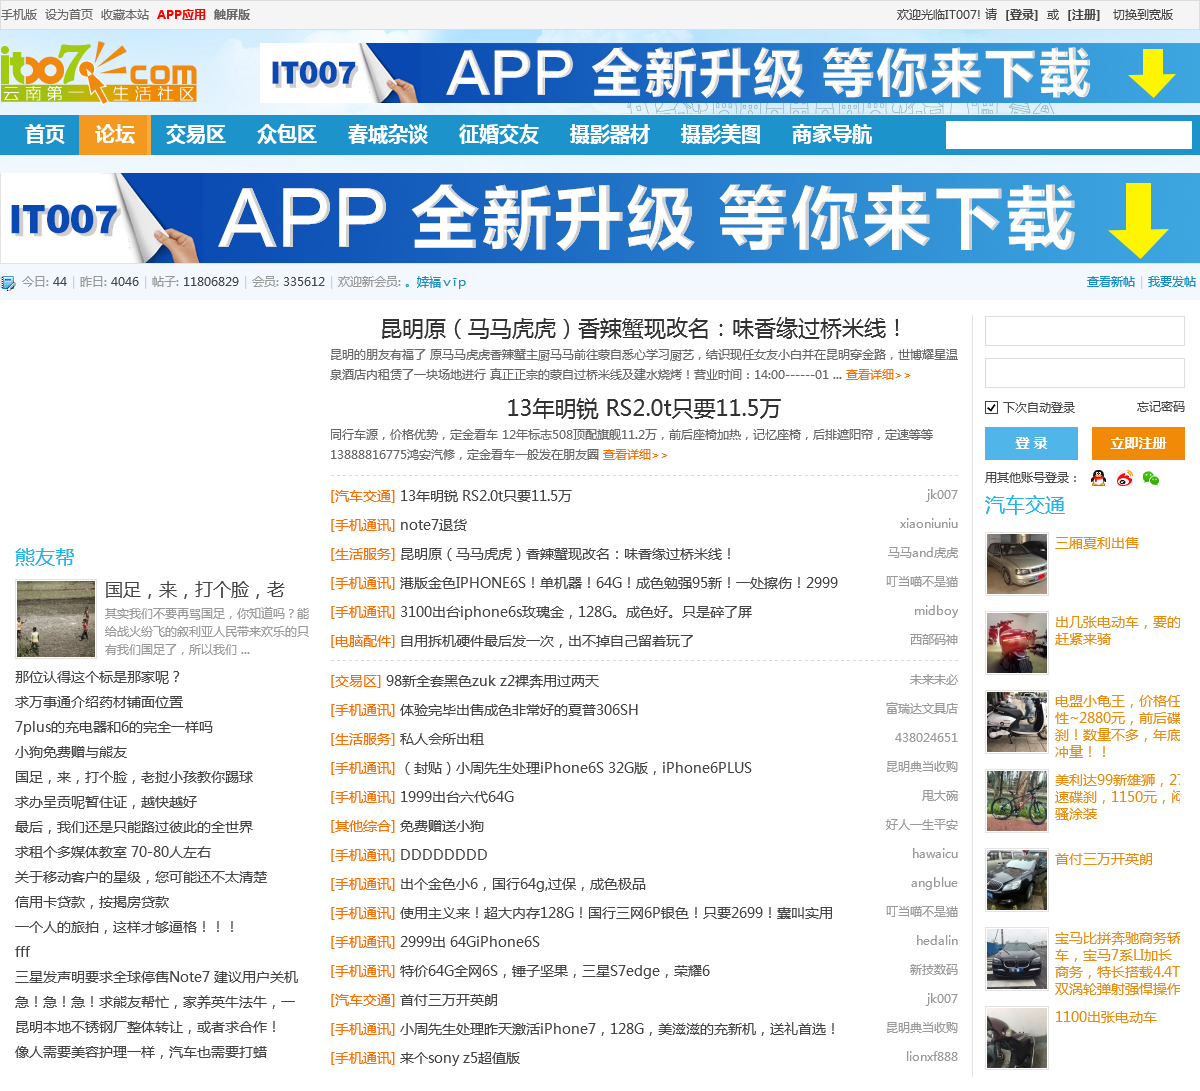Click the 收藏本站 link

[125, 15]
